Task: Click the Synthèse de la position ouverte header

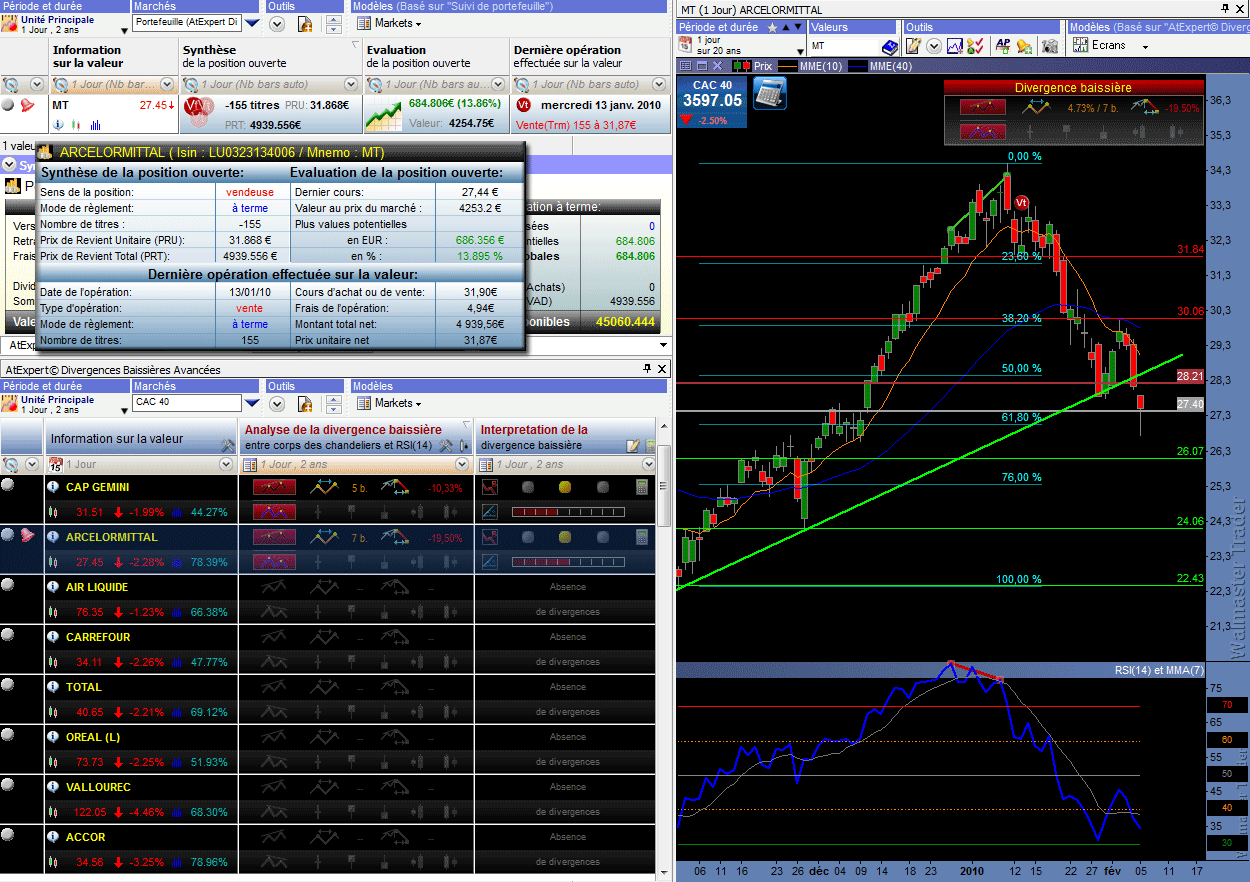Action: (270, 56)
